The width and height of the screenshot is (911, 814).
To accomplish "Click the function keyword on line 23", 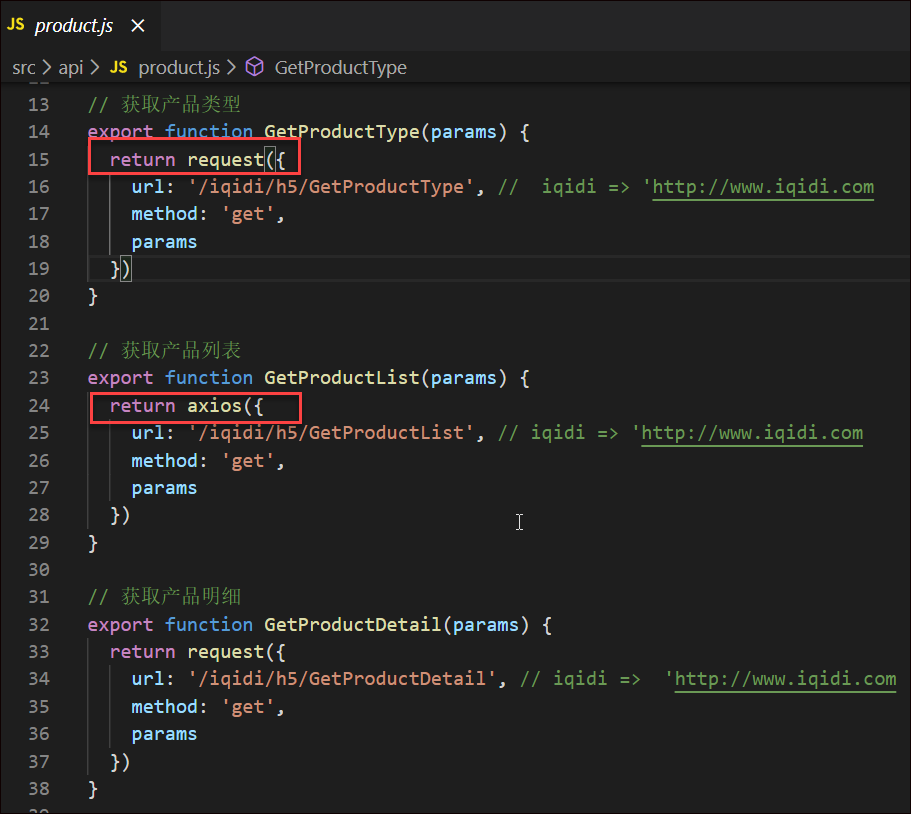I will (x=209, y=378).
